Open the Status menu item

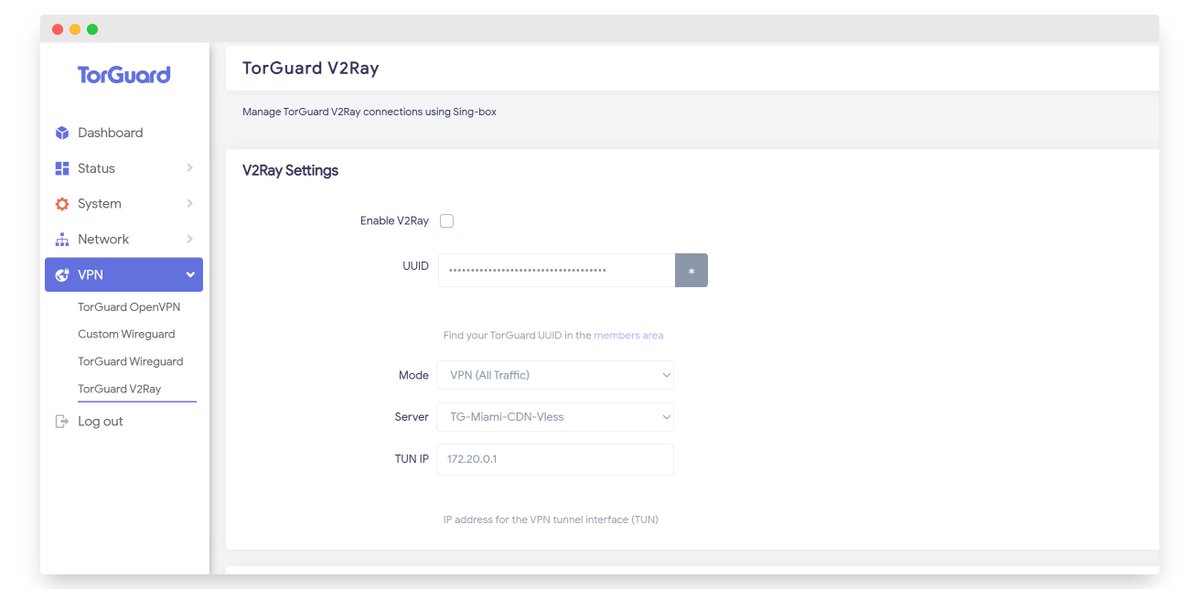click(124, 168)
